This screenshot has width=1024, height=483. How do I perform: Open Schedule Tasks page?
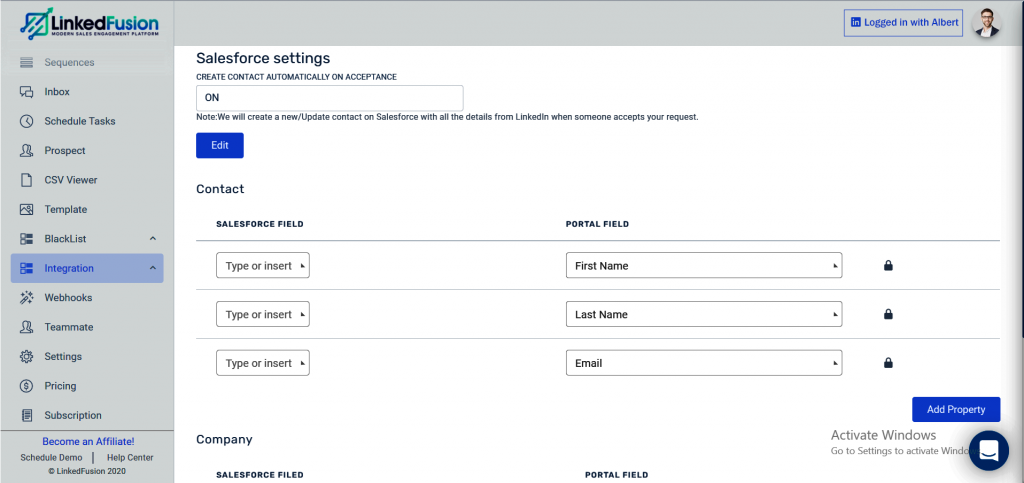80,121
